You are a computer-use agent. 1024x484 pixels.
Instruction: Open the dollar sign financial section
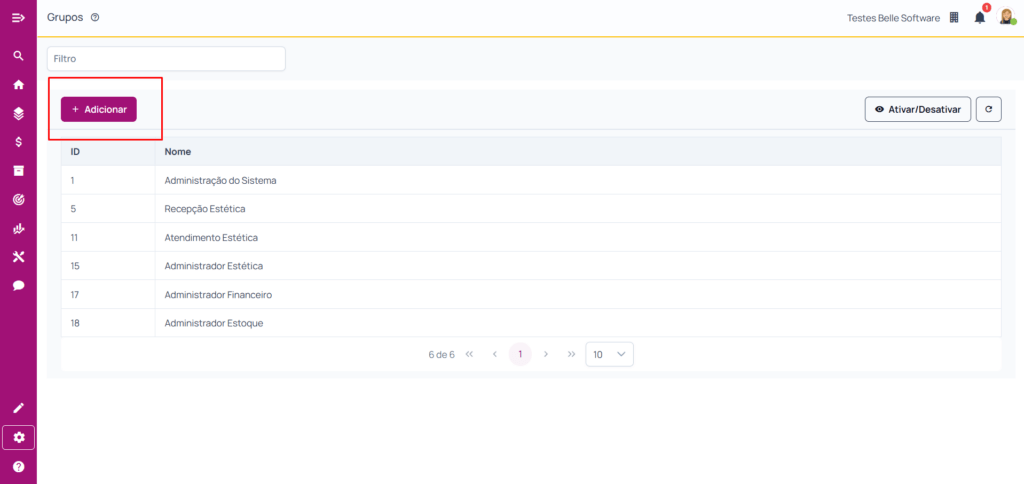point(18,142)
